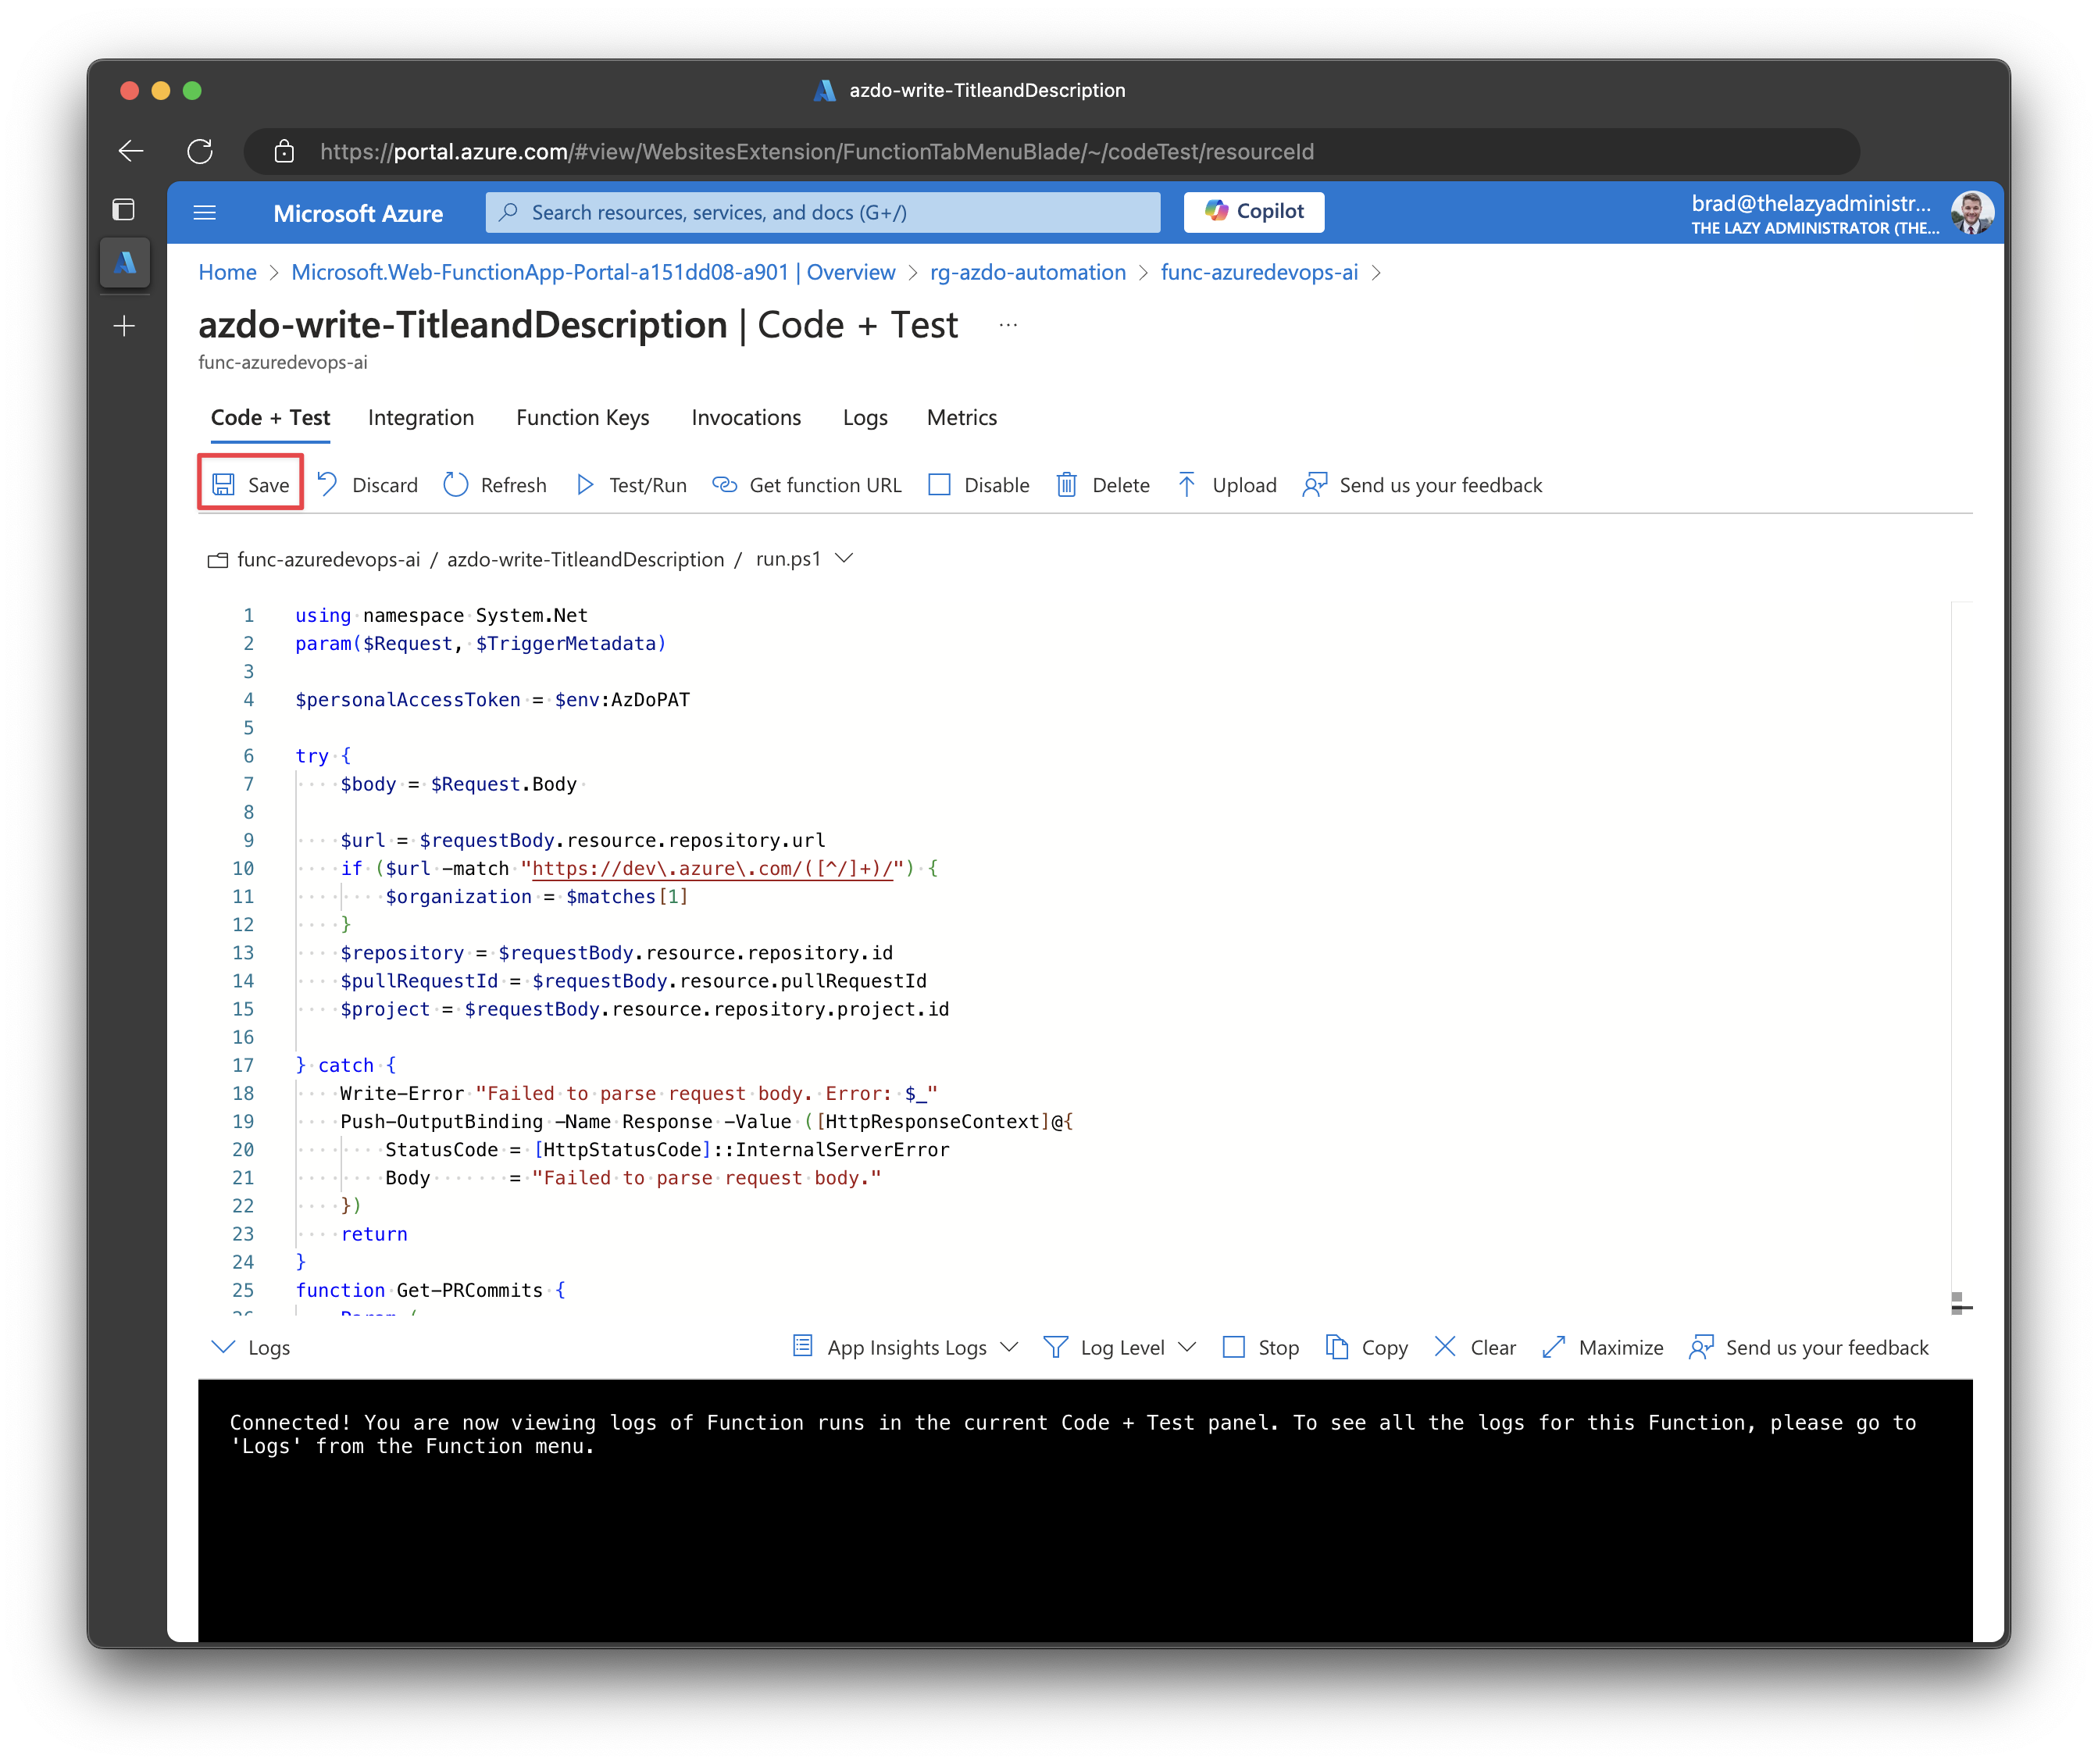Click the regex URL string on line 10

click(712, 868)
